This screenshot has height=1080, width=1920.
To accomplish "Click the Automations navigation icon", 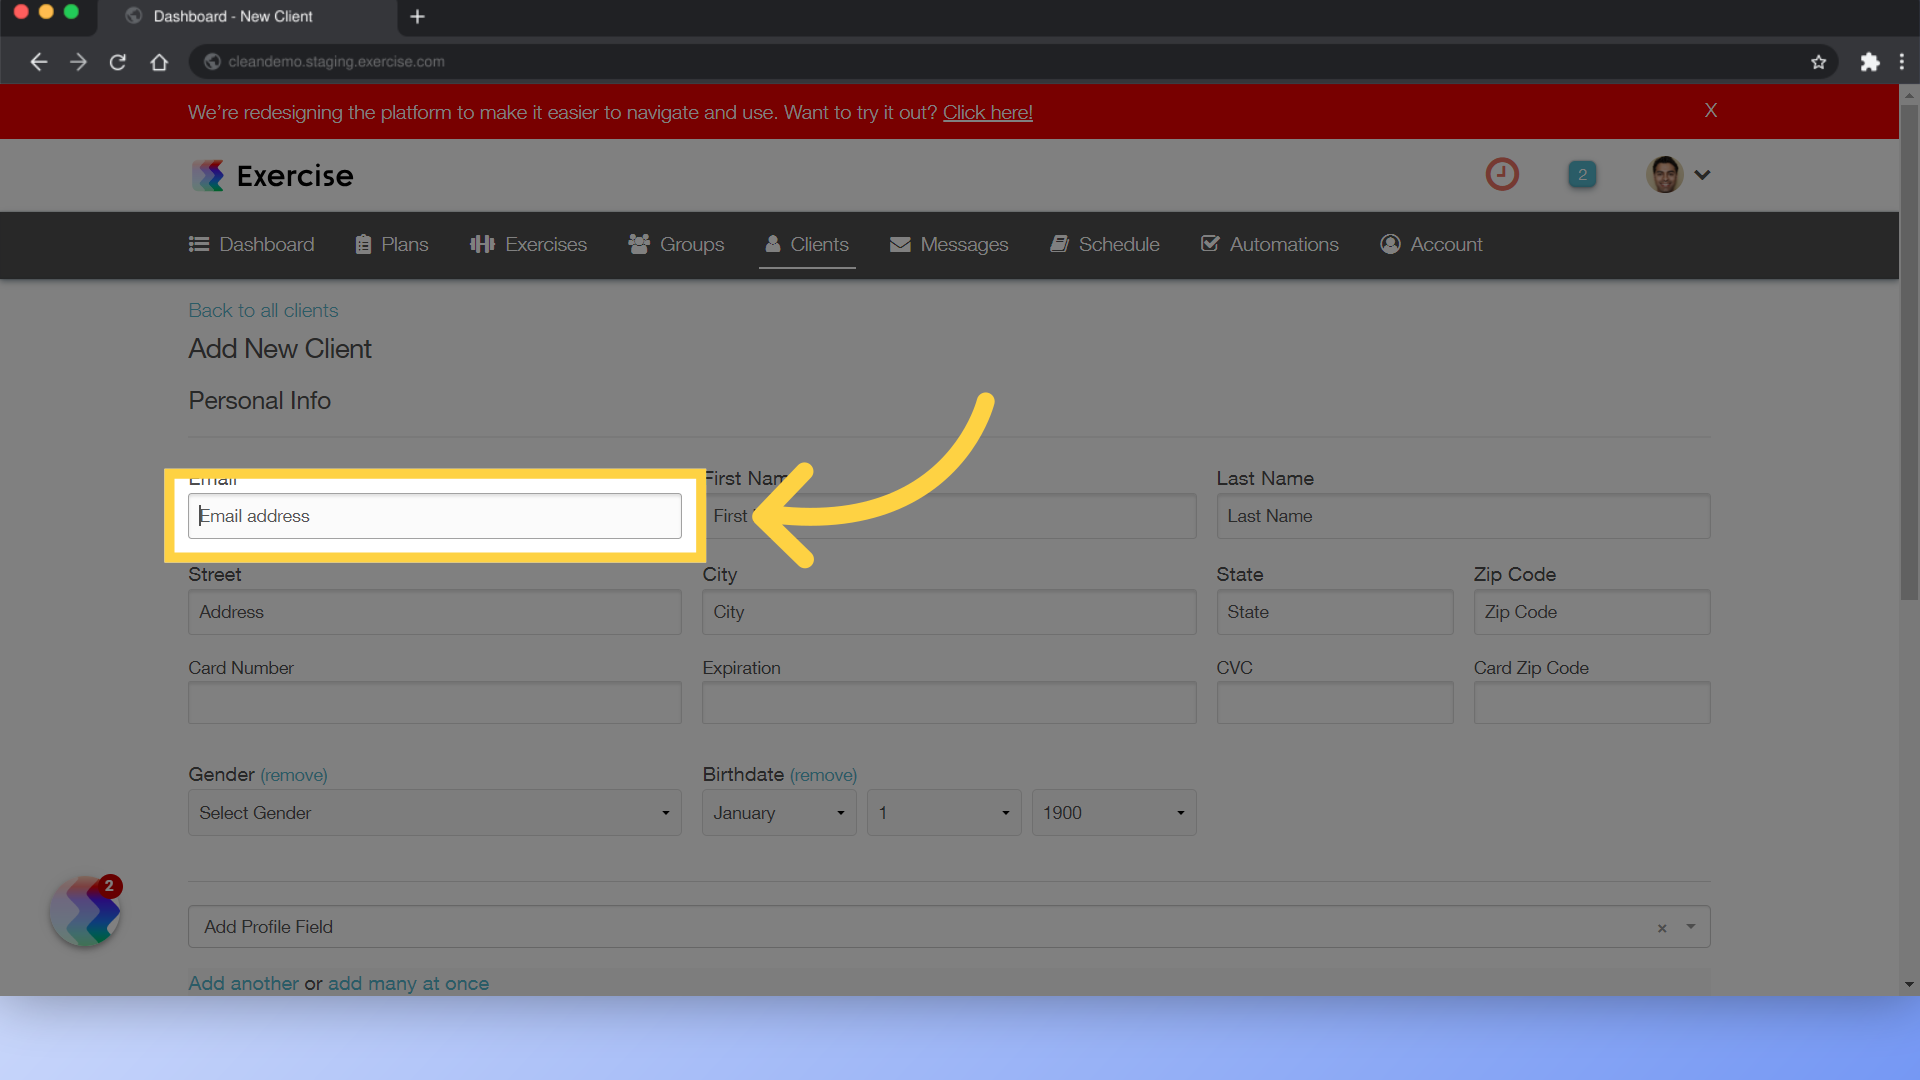I will [1209, 244].
